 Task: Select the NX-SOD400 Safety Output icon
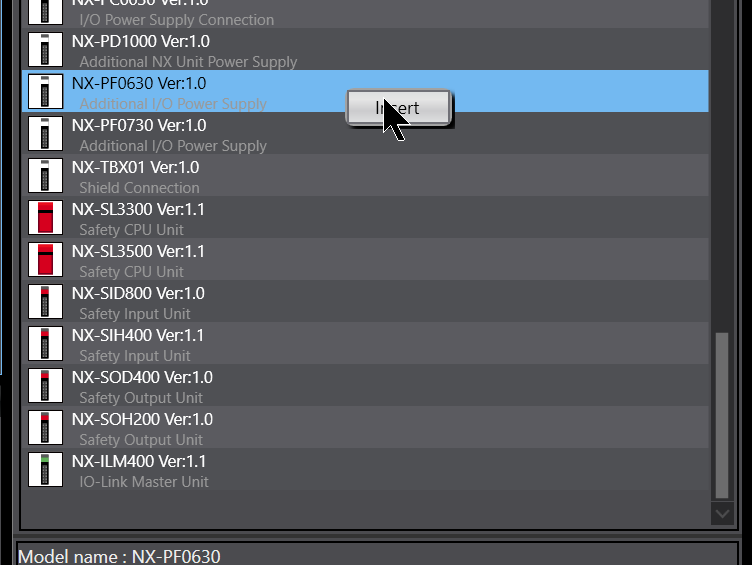click(45, 385)
